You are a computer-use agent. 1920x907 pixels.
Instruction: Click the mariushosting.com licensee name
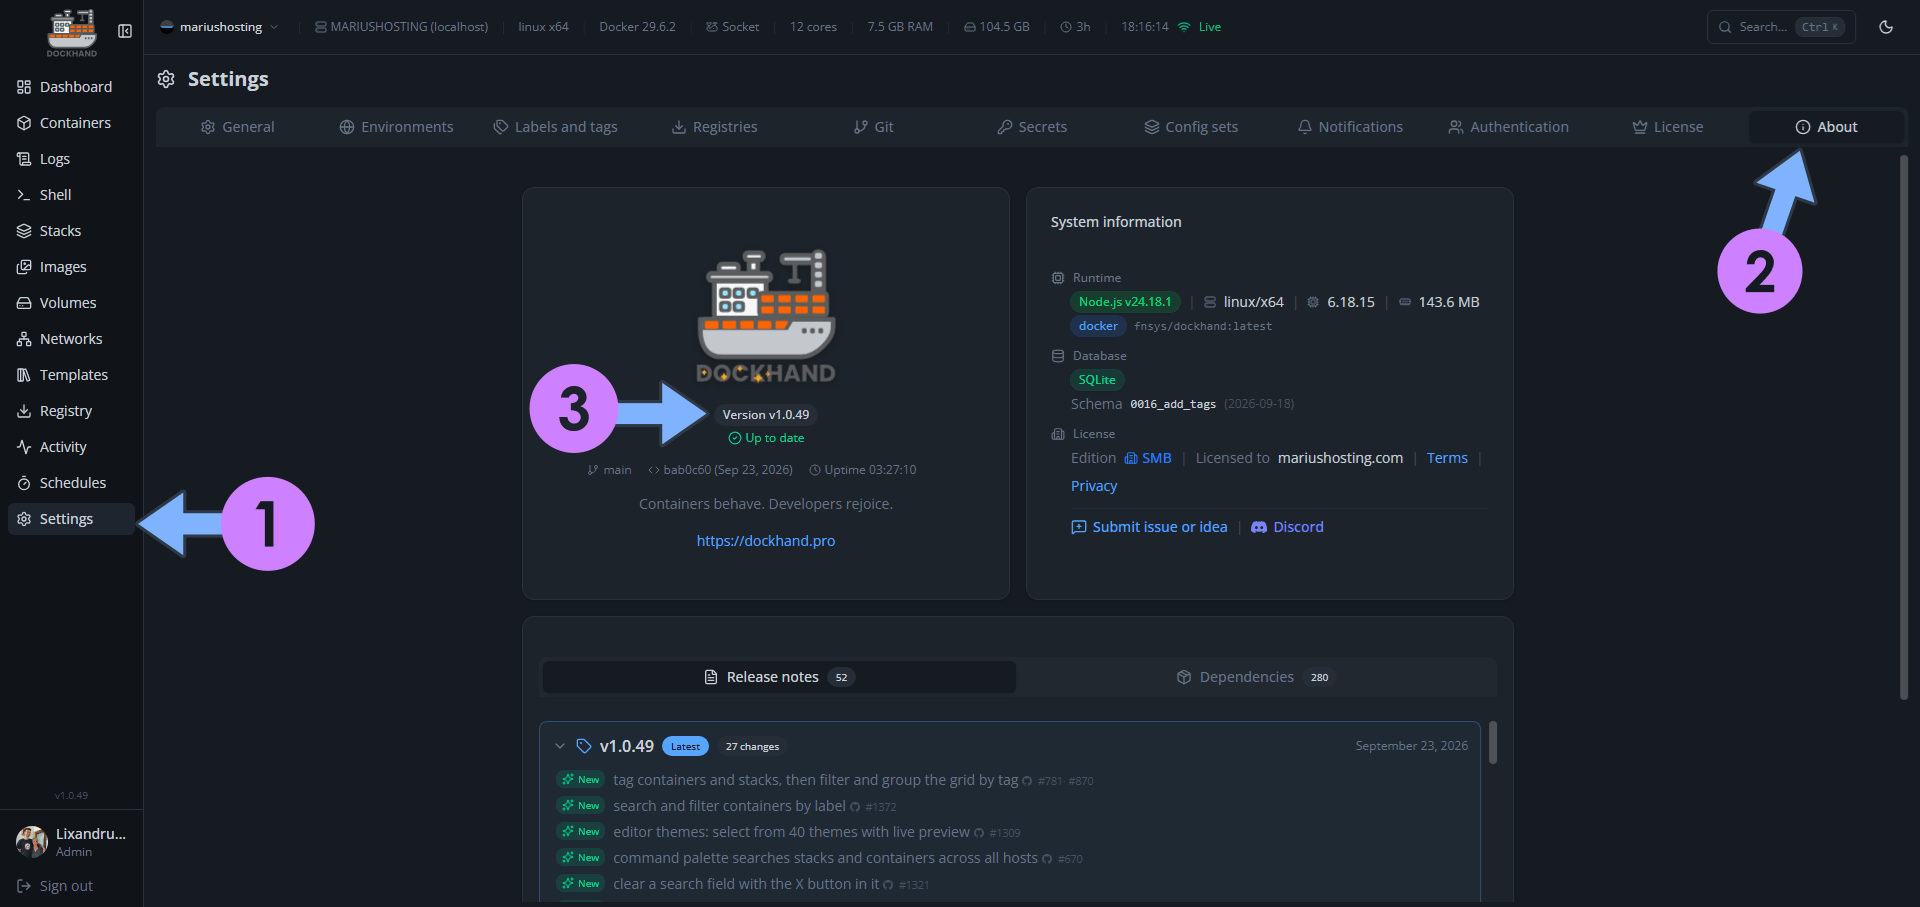[x=1340, y=458]
